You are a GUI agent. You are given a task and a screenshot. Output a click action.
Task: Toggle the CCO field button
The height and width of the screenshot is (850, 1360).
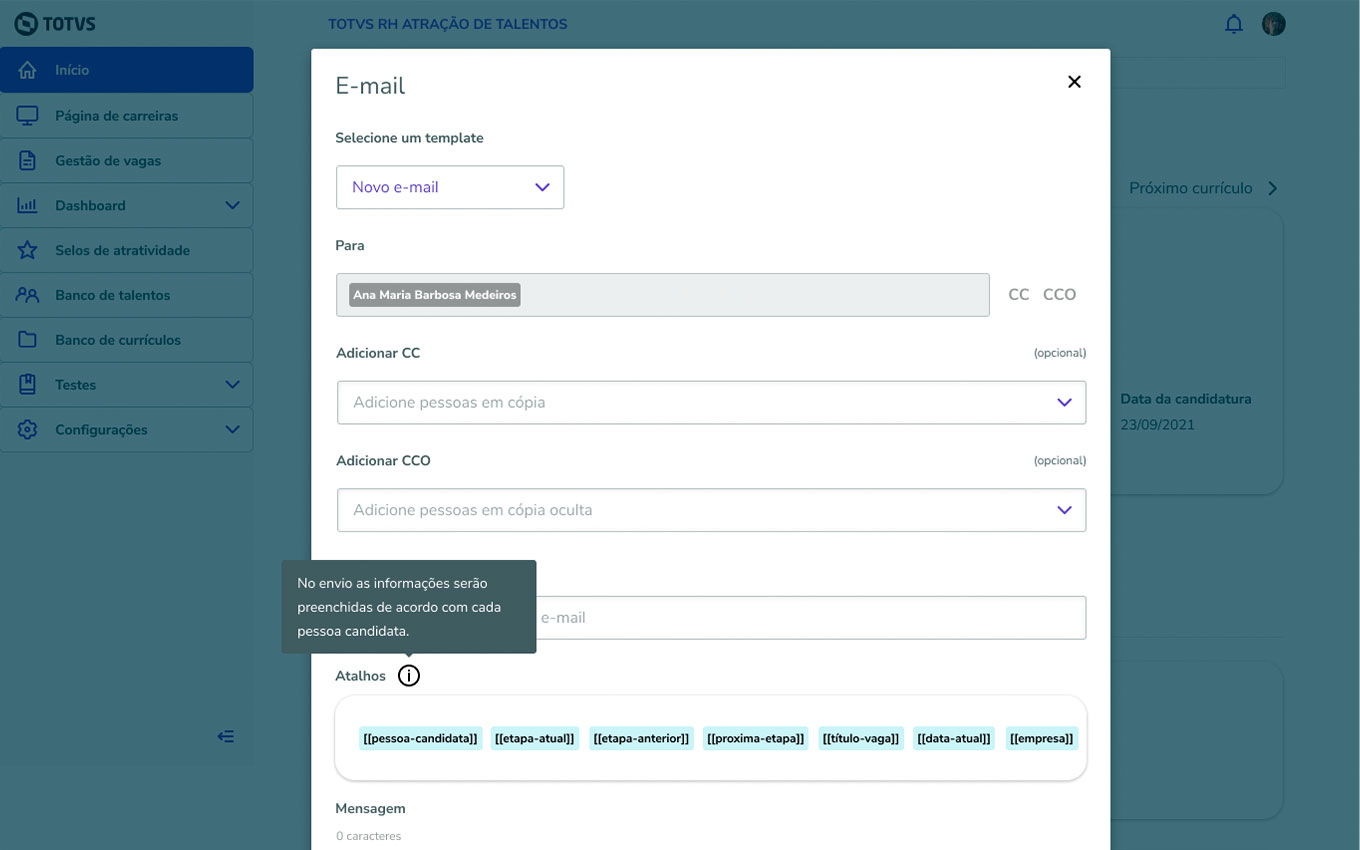pyautogui.click(x=1059, y=295)
